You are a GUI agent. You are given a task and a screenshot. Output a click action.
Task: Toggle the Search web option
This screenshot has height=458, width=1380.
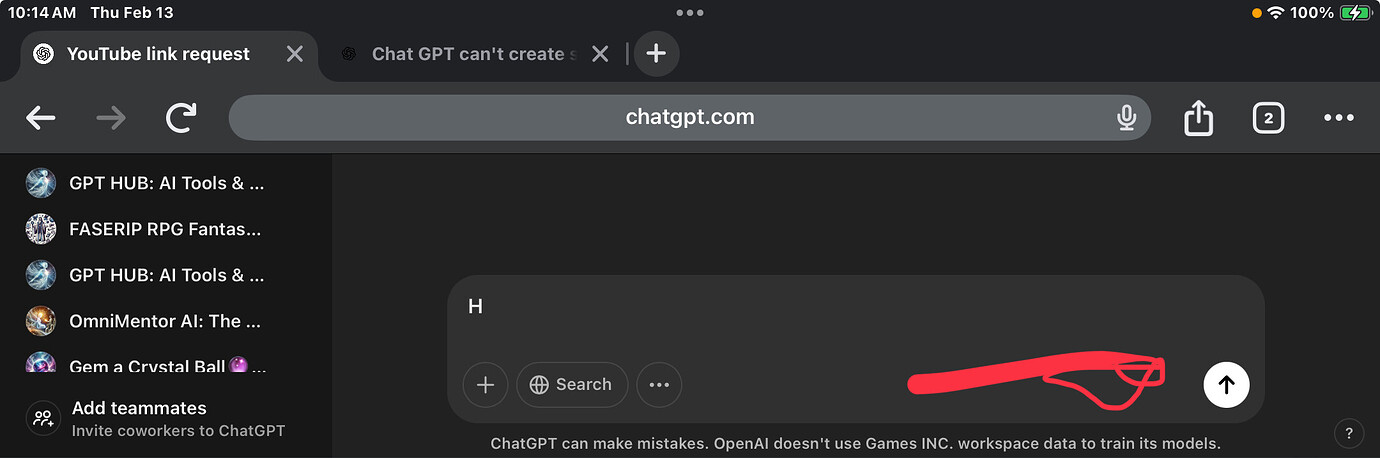click(571, 385)
